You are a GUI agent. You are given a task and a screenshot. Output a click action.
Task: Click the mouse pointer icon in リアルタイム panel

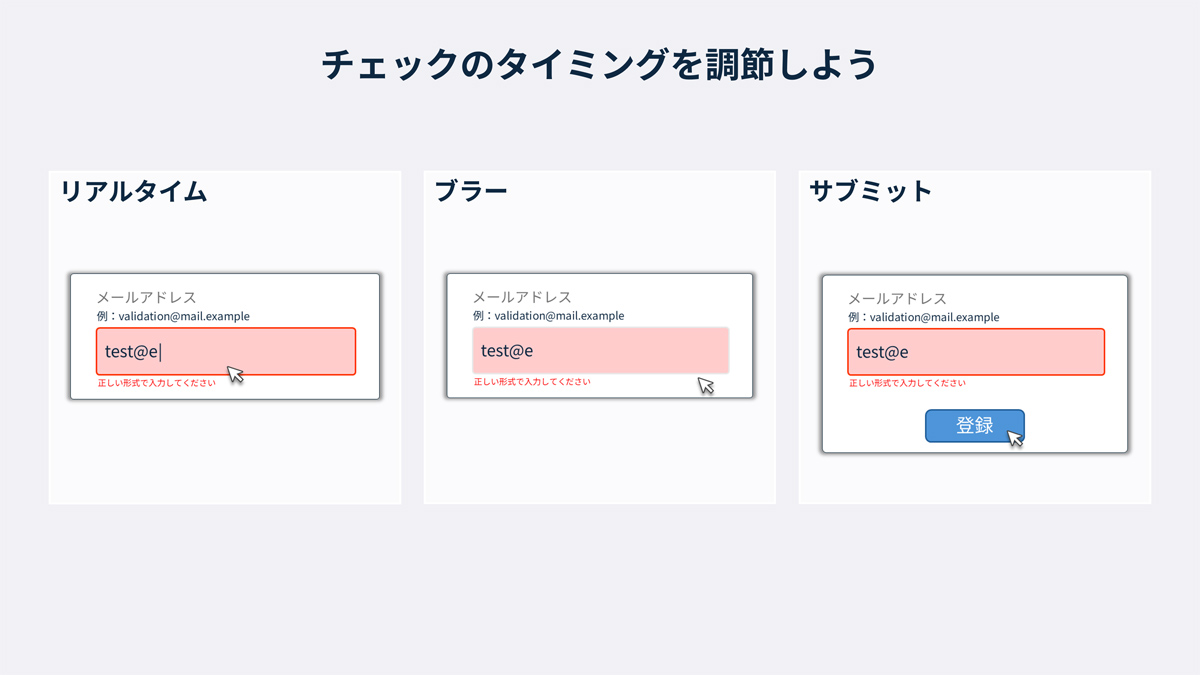click(236, 375)
